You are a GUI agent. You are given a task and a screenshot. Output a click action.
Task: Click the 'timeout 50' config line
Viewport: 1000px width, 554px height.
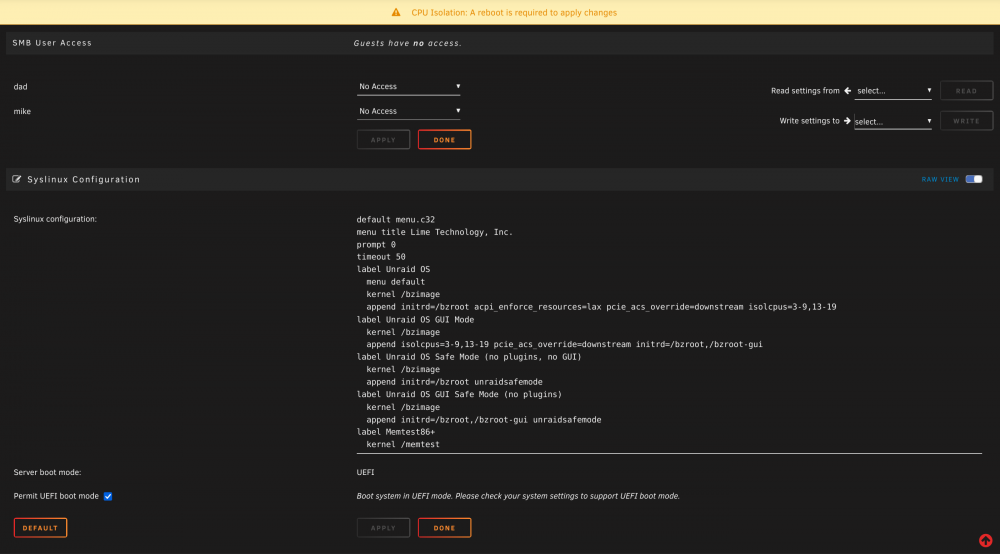[381, 257]
